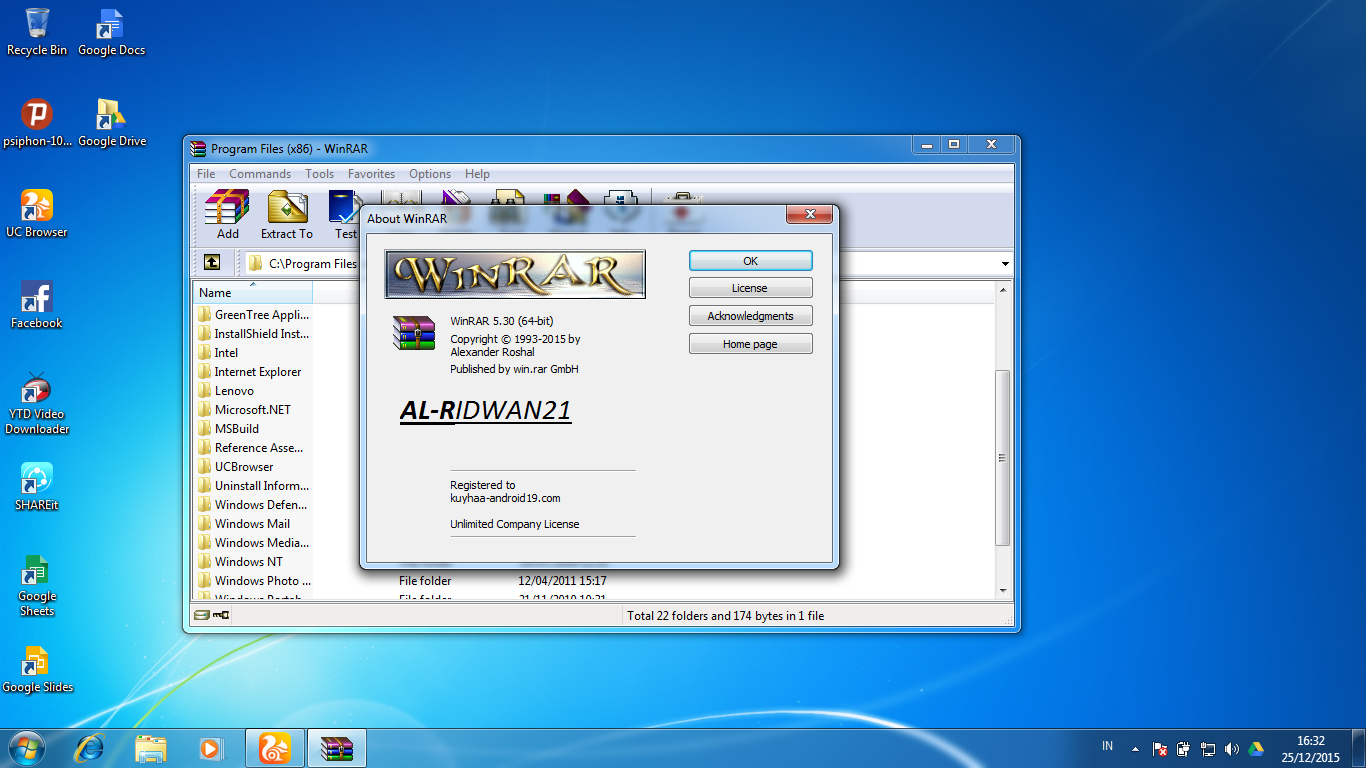
Task: Click the file list vertical scrollbar thumb
Action: click(x=1003, y=458)
